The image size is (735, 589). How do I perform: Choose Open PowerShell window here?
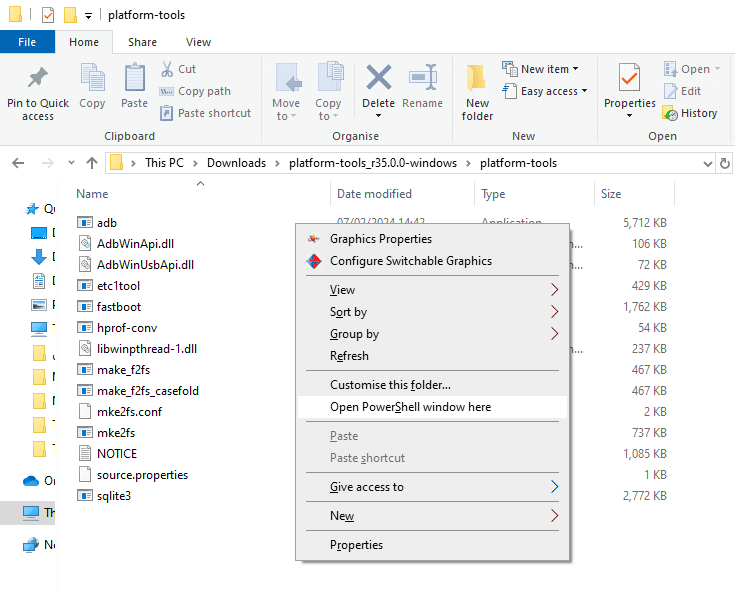(410, 407)
